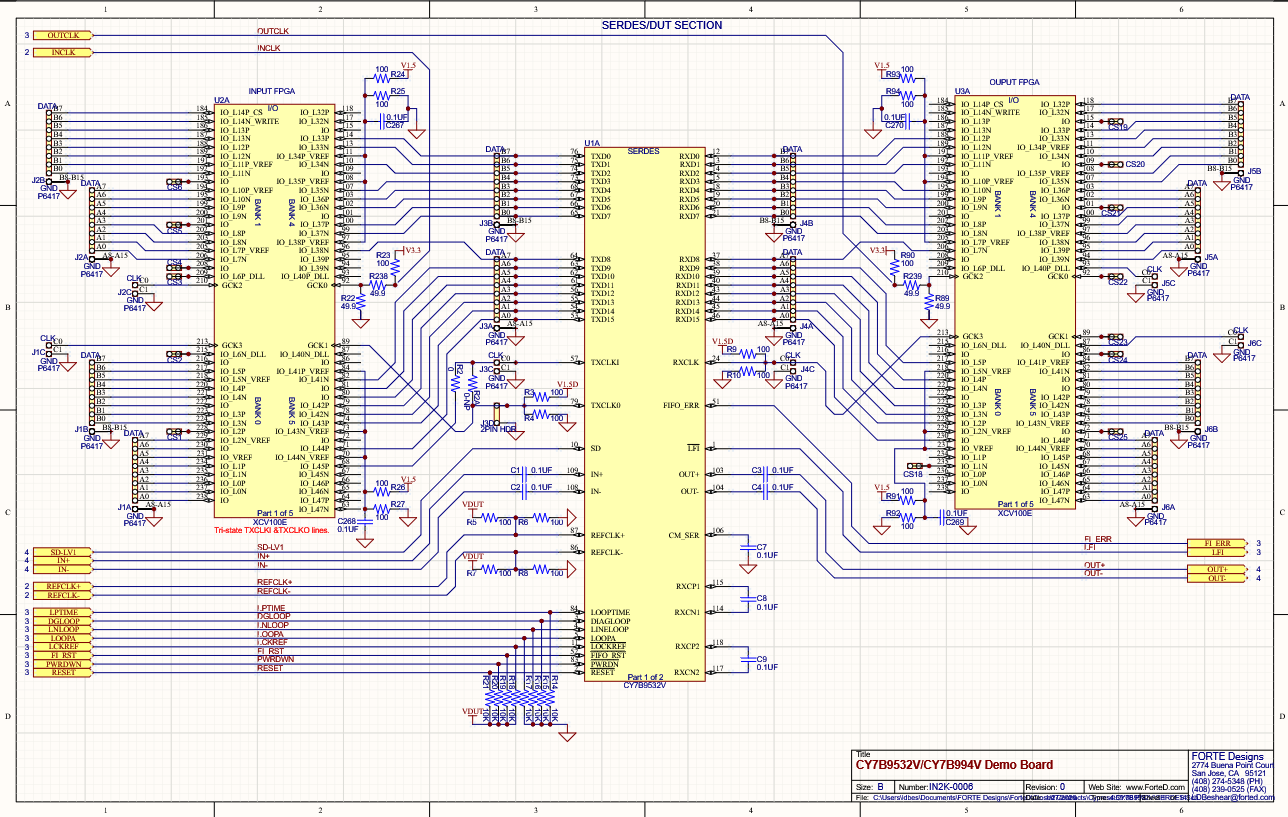Click the yellow DGLOOP port
Viewport: 1288px width, 817px height.
click(x=63, y=620)
